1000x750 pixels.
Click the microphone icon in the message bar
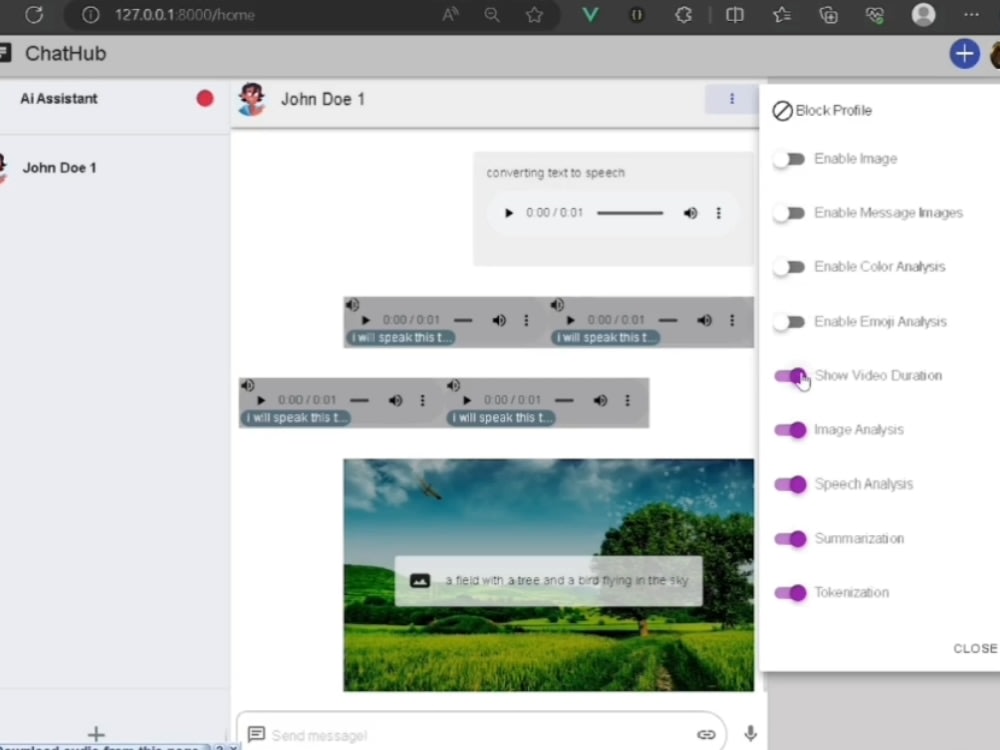point(750,734)
